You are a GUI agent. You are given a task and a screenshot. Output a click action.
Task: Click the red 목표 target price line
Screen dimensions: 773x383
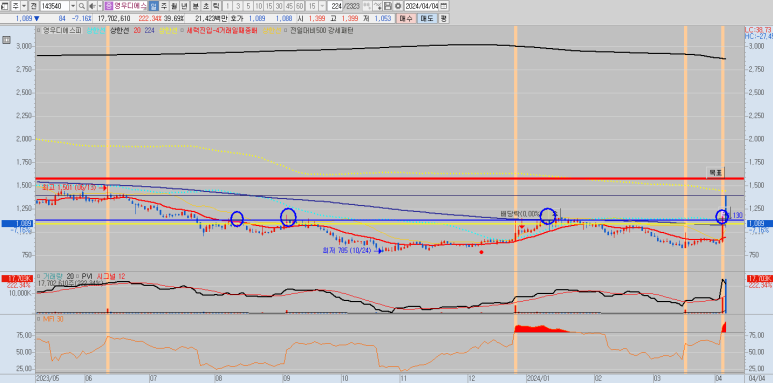(389, 178)
